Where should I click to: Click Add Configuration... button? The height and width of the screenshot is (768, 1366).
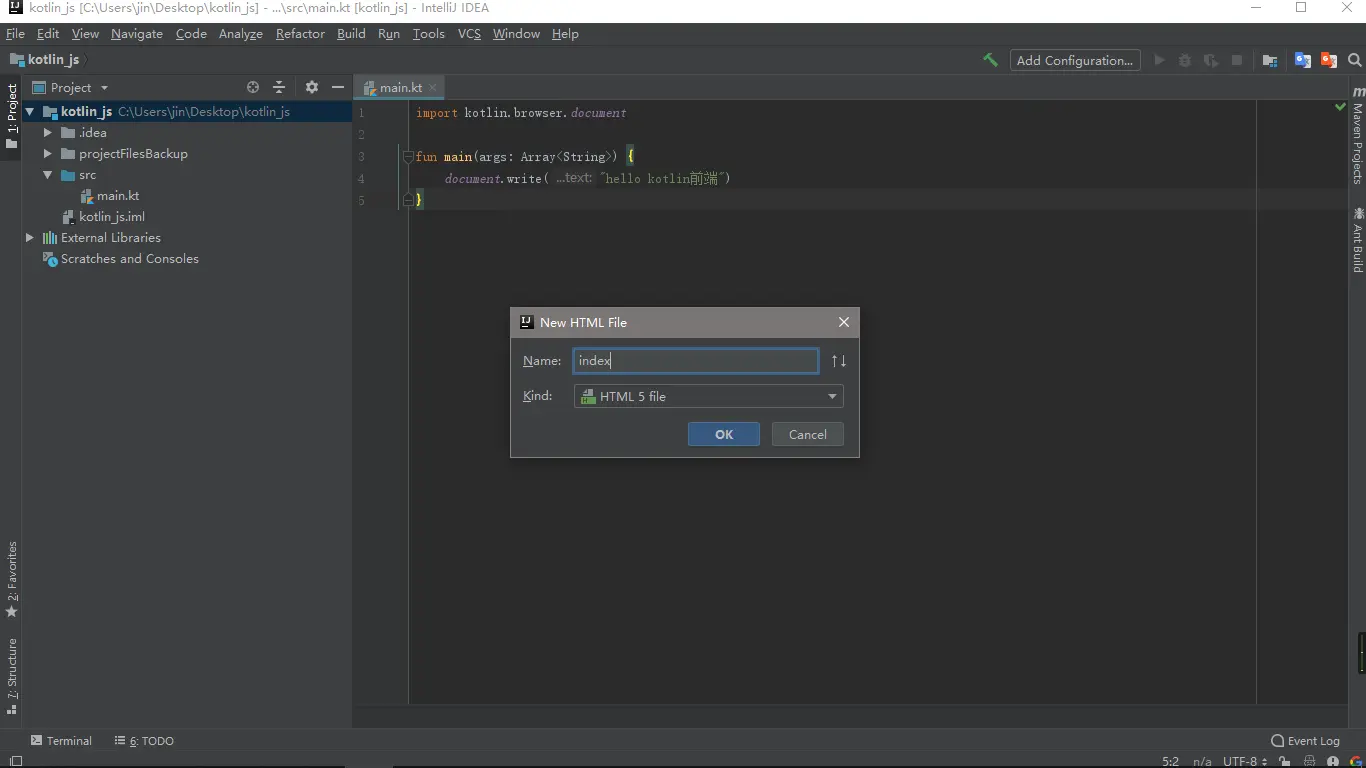pyautogui.click(x=1075, y=60)
